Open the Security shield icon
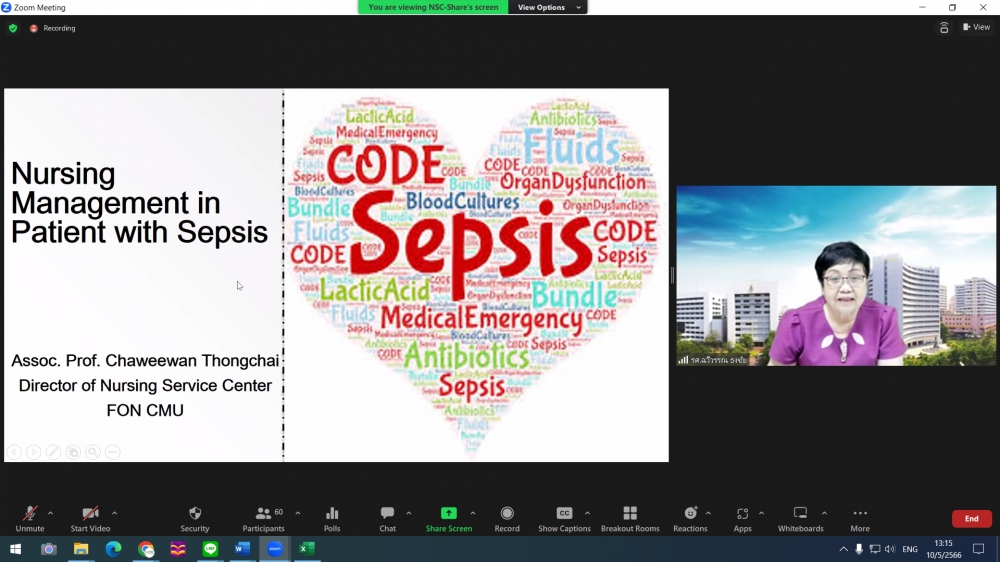 (x=195, y=514)
